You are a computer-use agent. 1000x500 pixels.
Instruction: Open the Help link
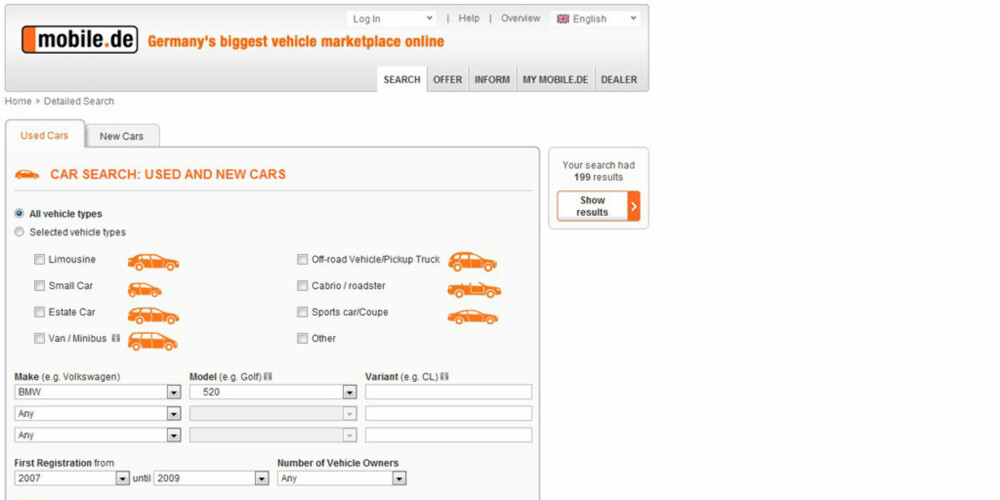click(x=469, y=18)
